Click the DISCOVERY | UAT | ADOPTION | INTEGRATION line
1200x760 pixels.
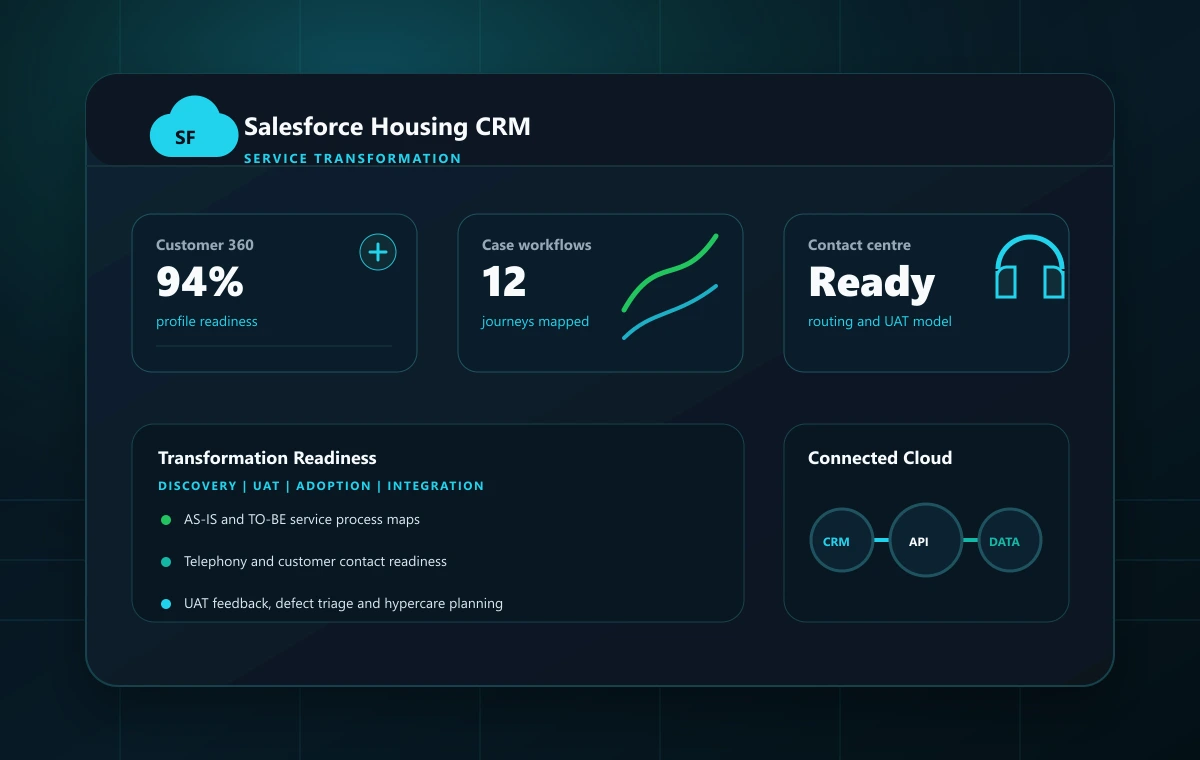[x=321, y=486]
